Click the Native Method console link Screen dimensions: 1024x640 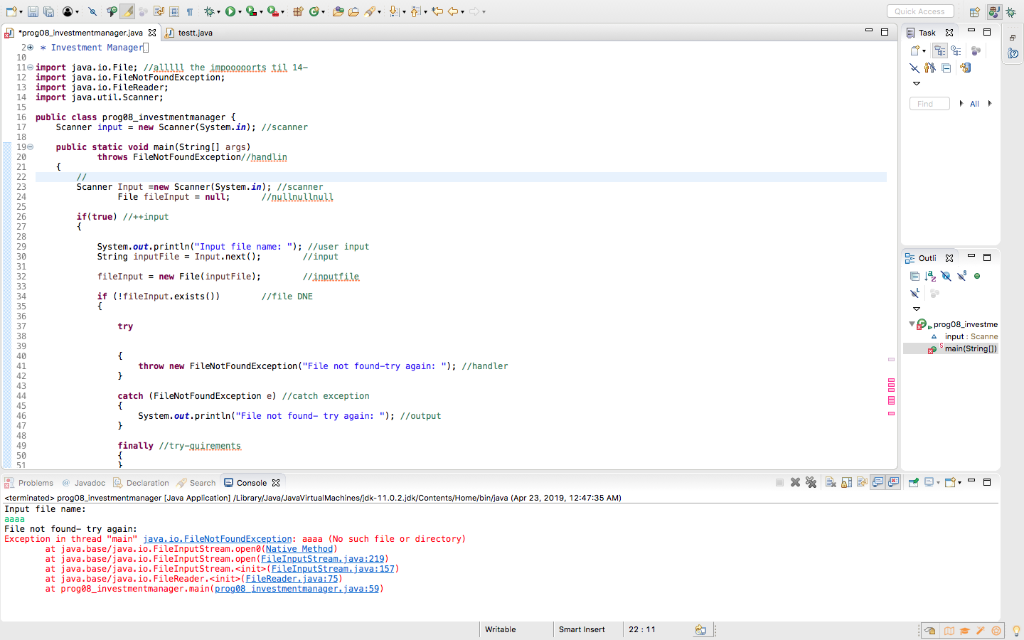[x=299, y=549]
